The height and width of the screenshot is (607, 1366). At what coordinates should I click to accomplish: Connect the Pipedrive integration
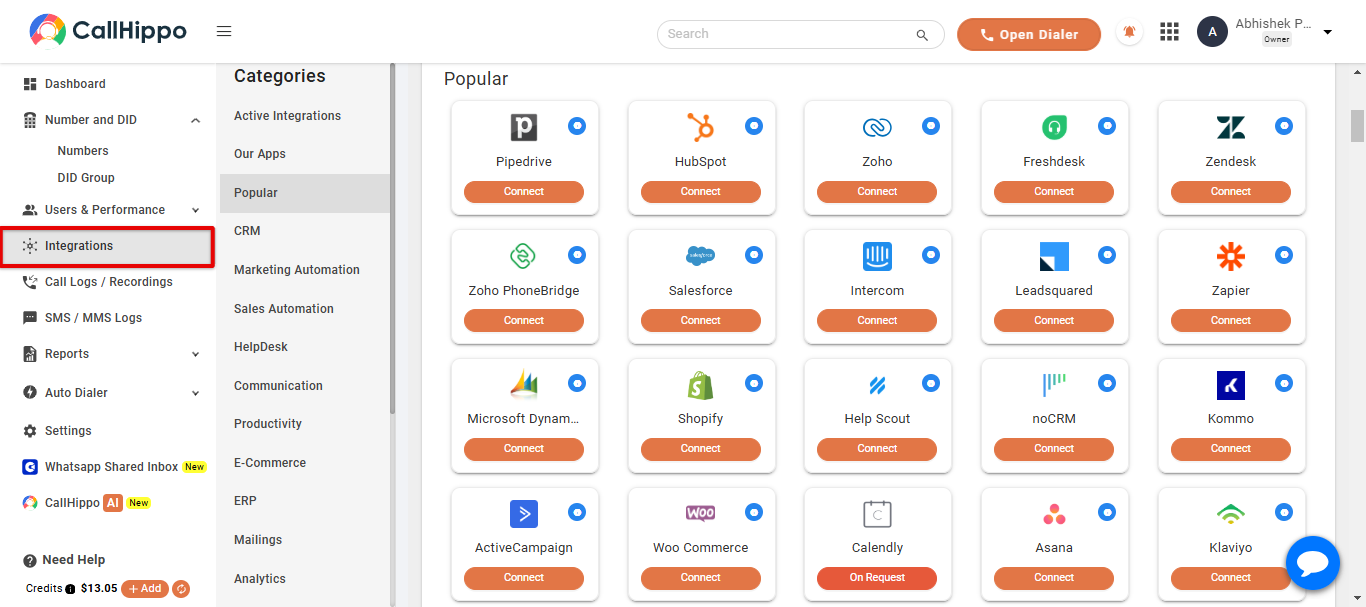(x=524, y=192)
